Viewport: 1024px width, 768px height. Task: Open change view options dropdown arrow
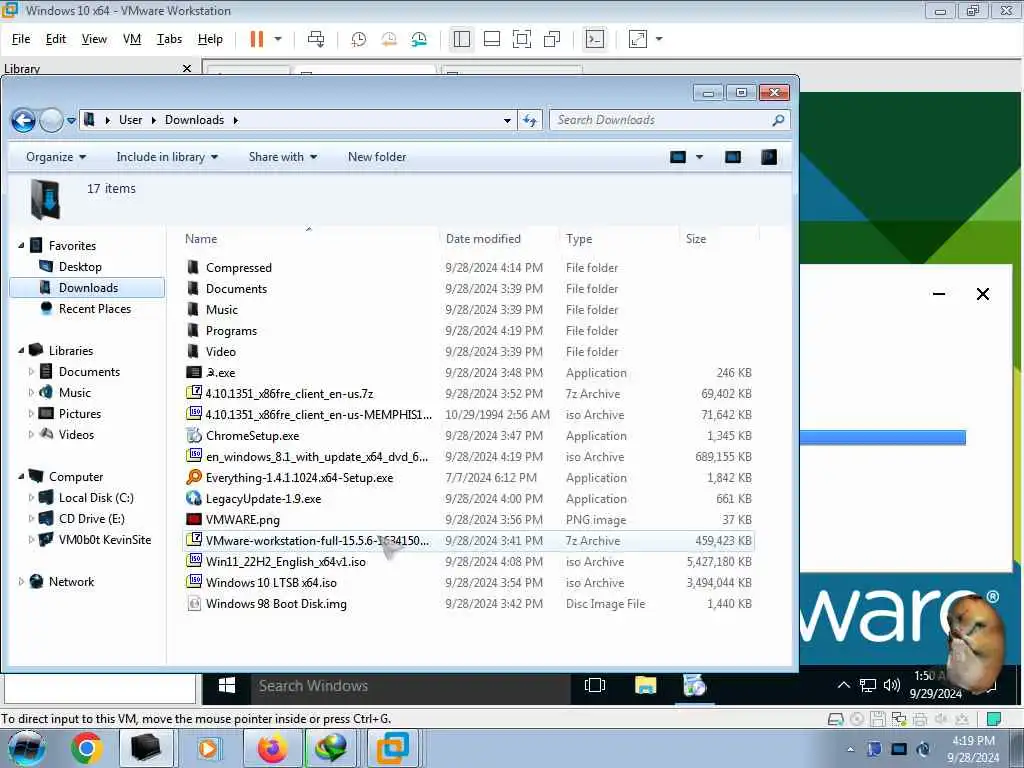[x=699, y=157]
